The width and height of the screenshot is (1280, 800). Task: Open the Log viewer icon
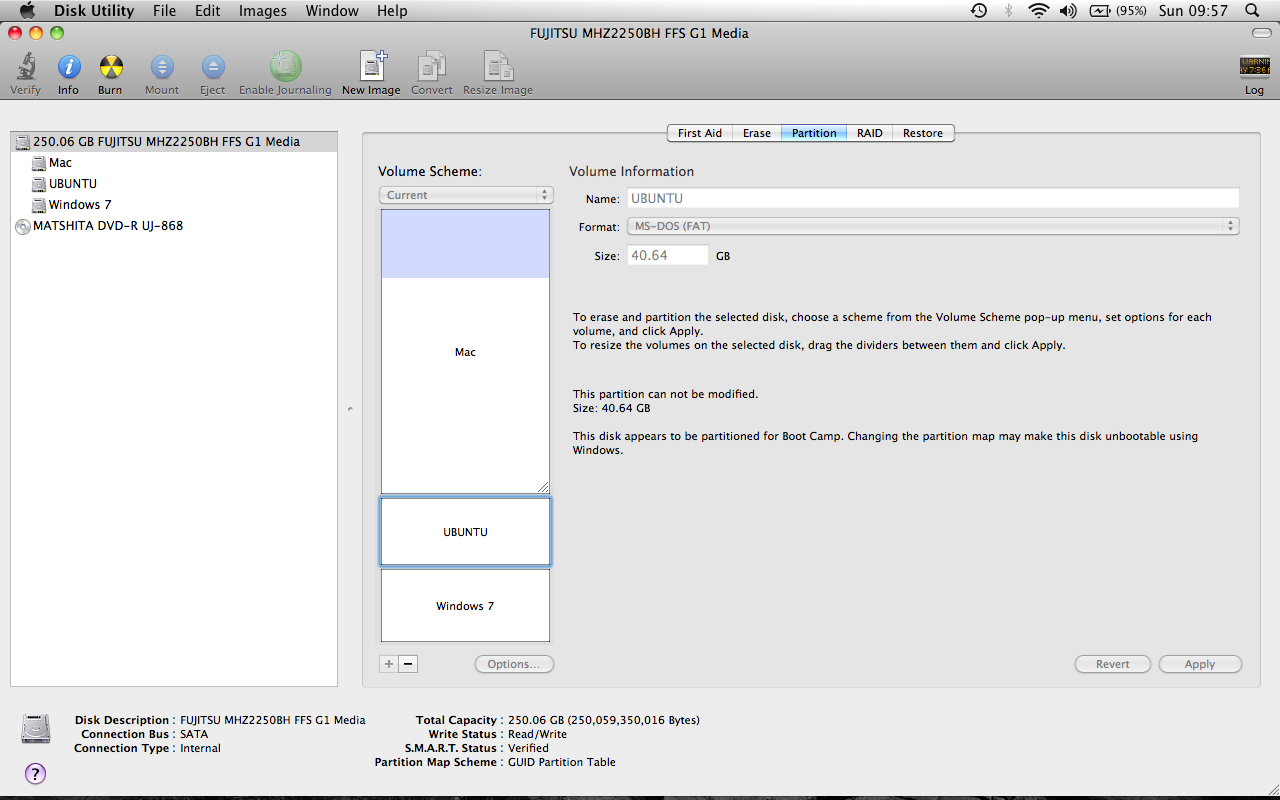click(x=1254, y=68)
